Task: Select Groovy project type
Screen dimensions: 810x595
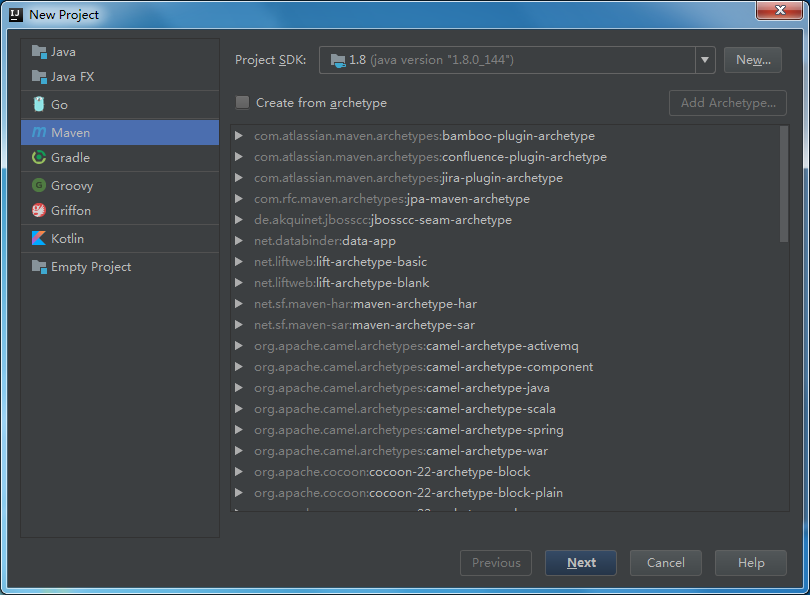Action: click(120, 185)
